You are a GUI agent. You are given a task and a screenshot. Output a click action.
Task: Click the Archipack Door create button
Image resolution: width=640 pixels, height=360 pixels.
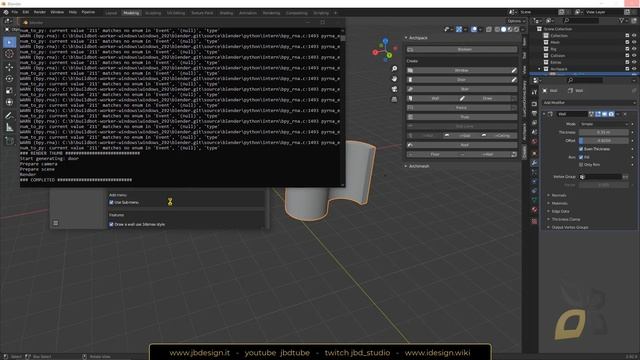click(458, 80)
